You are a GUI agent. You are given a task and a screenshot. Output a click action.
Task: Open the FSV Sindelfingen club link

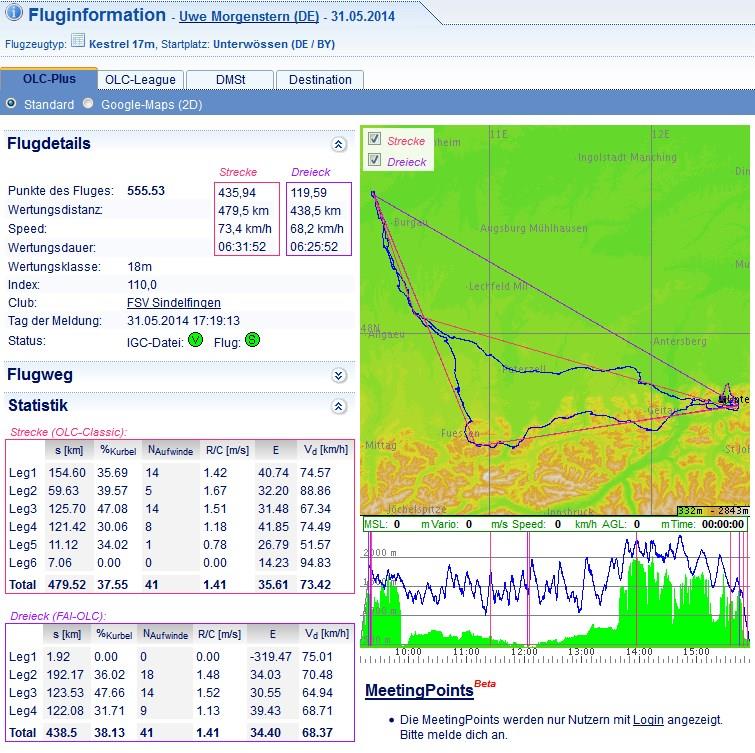(173, 303)
